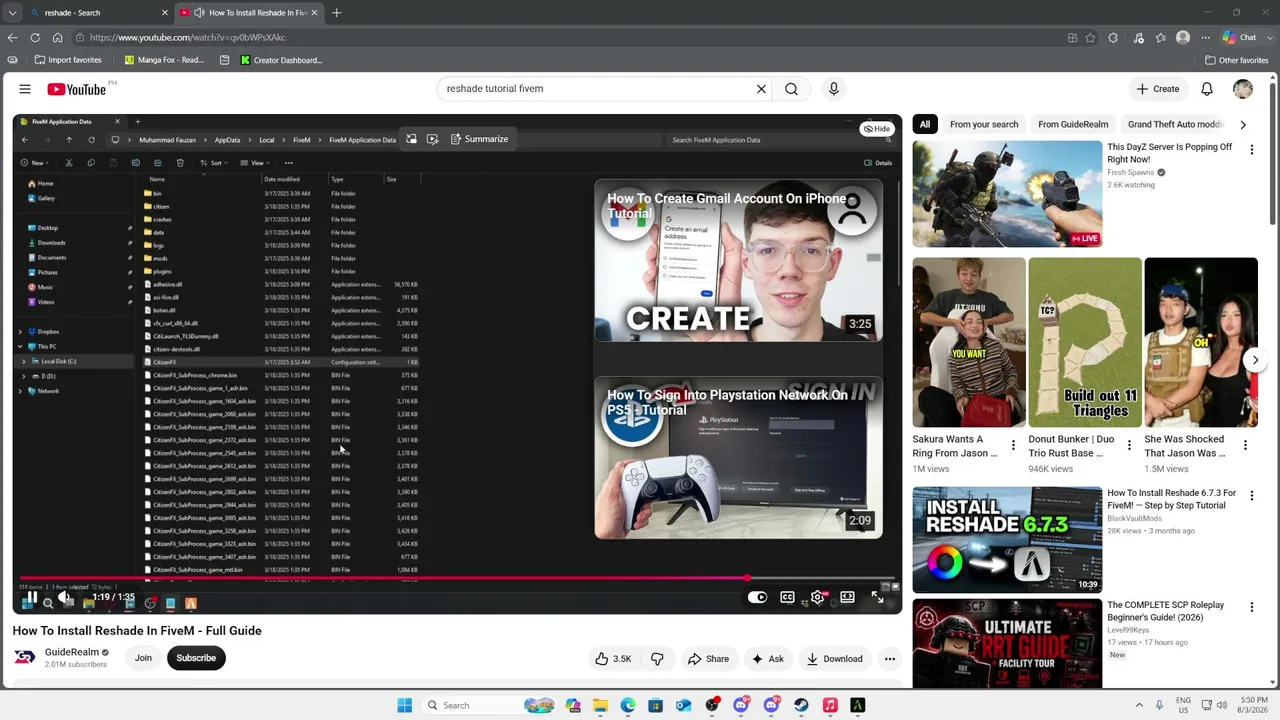Share the video
1280x720 pixels.
point(708,659)
